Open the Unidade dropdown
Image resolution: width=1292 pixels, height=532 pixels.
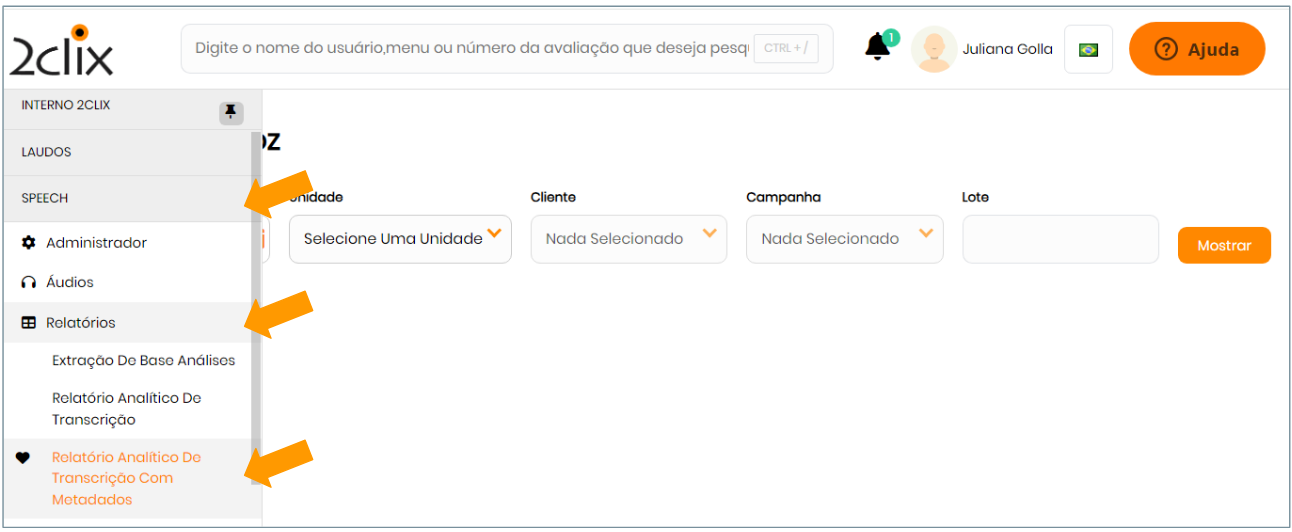400,239
